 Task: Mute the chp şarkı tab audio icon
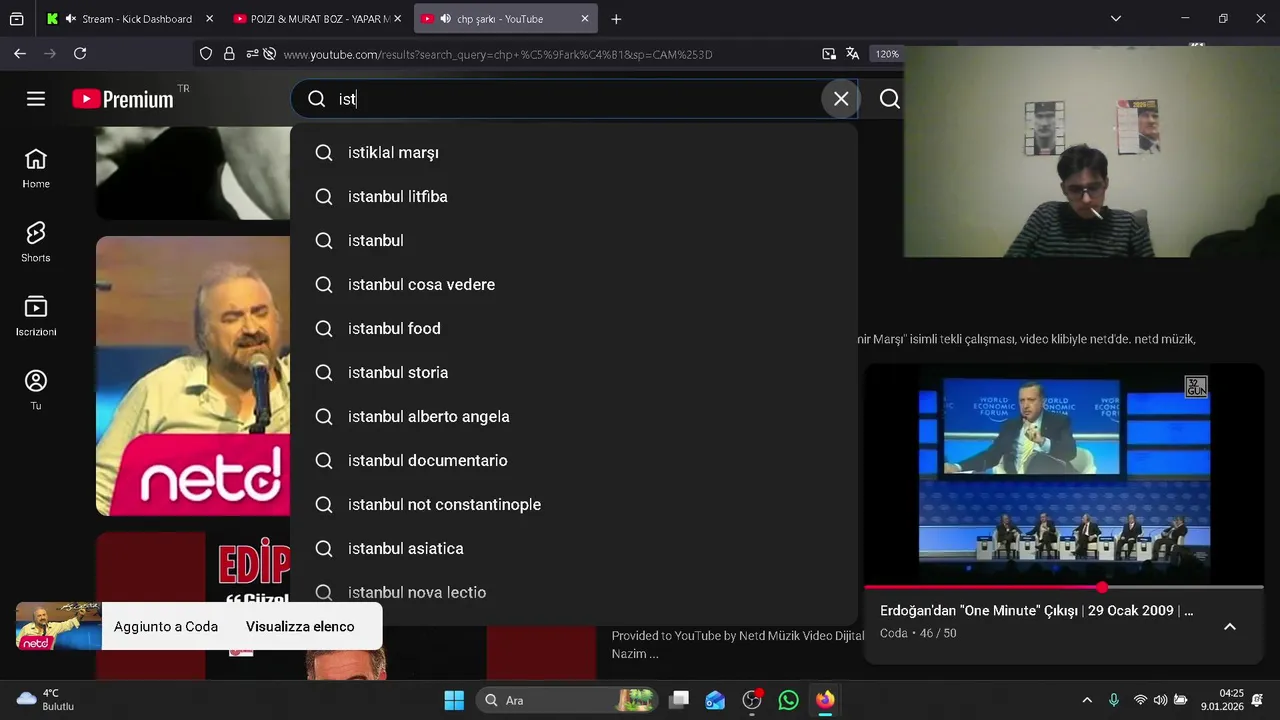pyautogui.click(x=445, y=18)
